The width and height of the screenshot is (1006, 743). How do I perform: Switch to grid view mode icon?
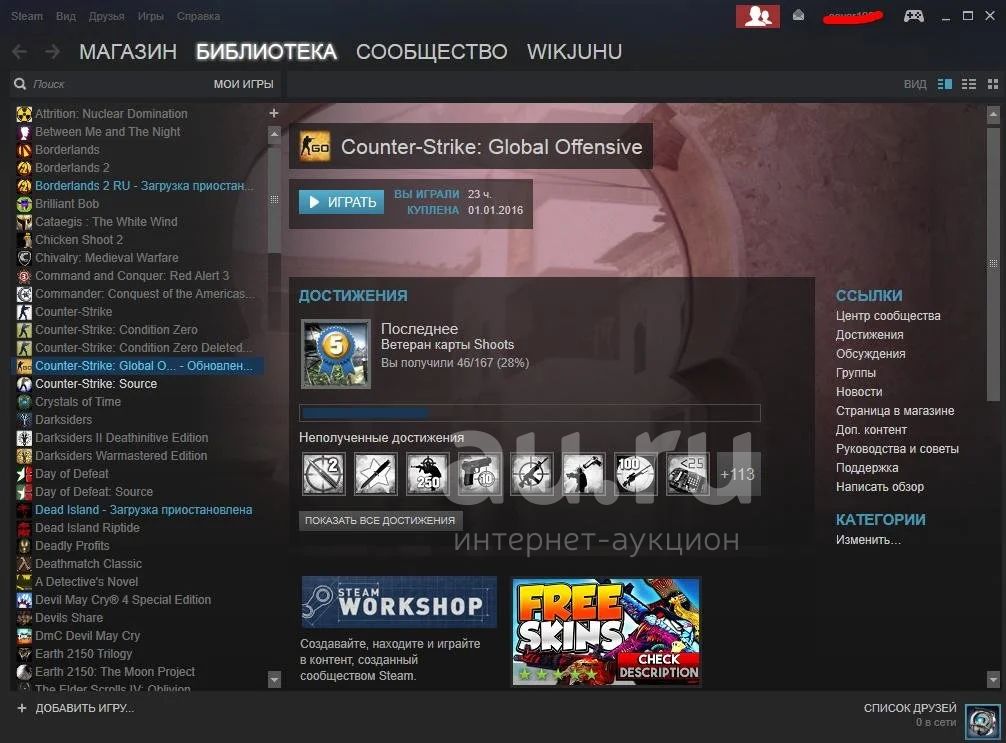[x=993, y=84]
